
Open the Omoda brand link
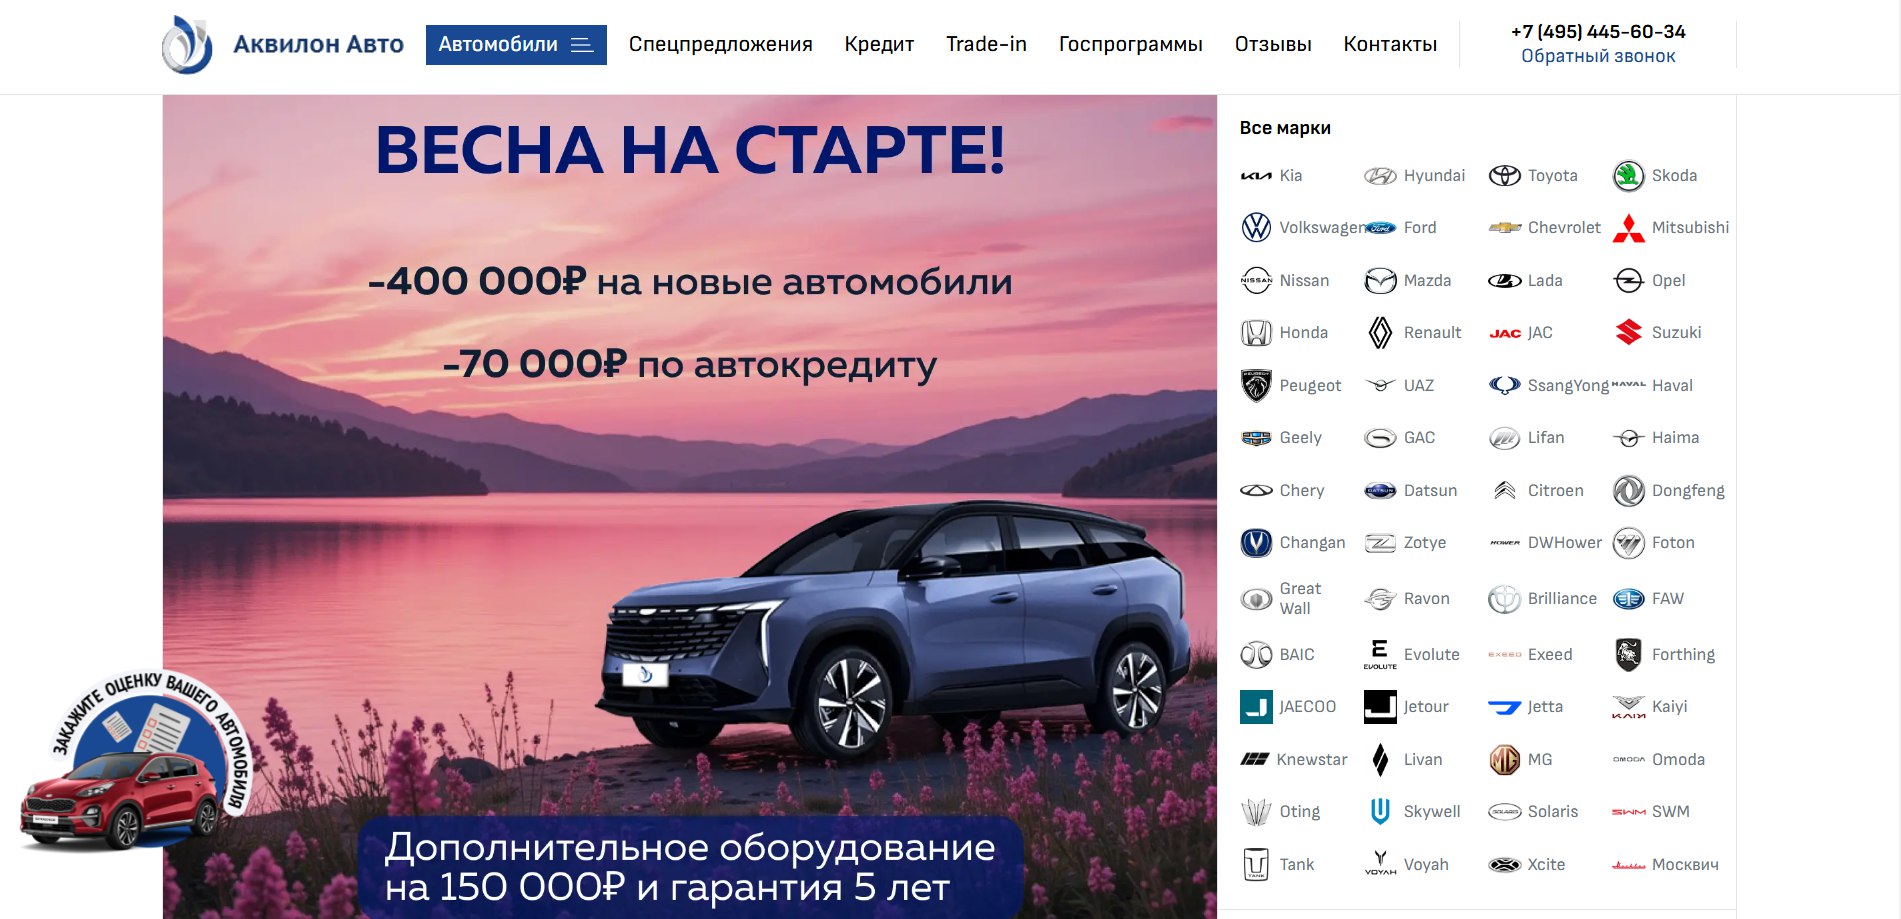tap(1658, 760)
